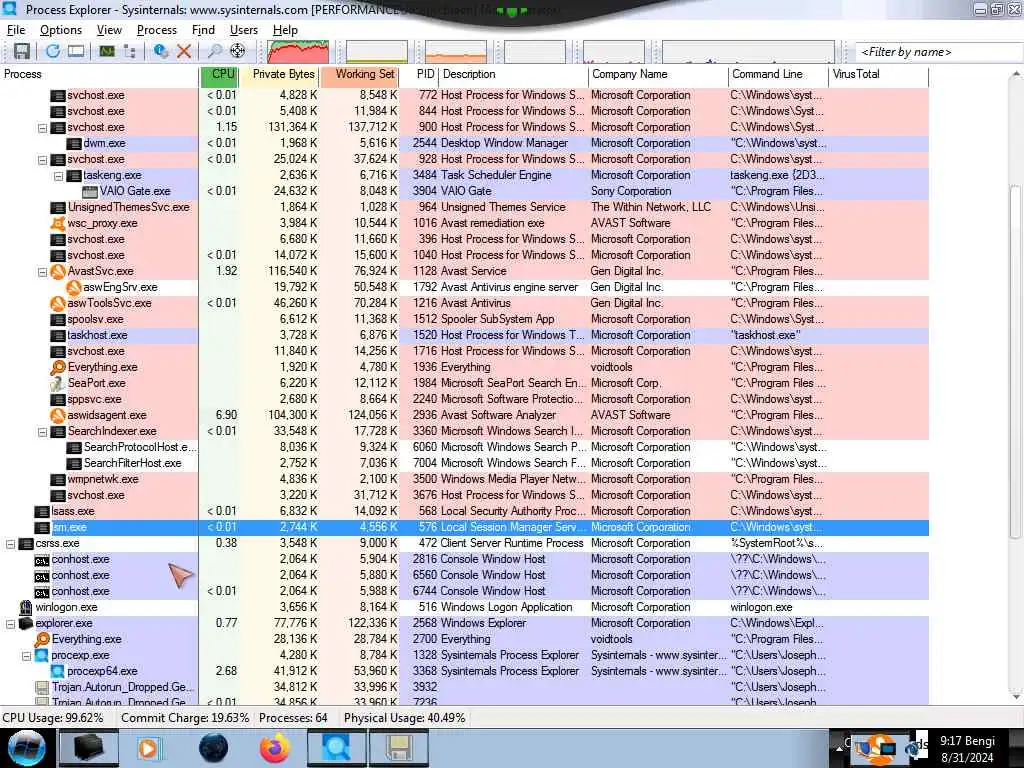Click the red X Kill Process icon

184,51
